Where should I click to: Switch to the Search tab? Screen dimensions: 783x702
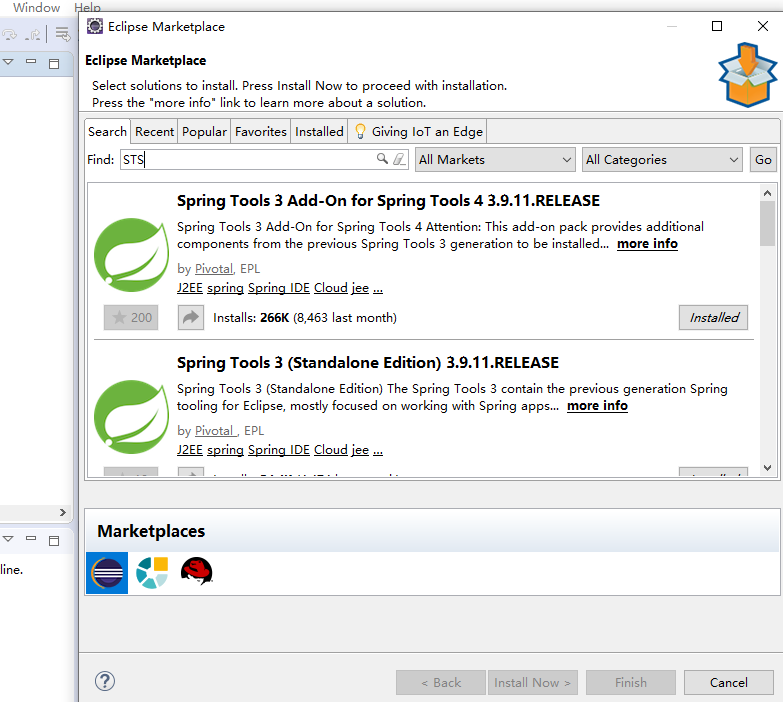[107, 132]
